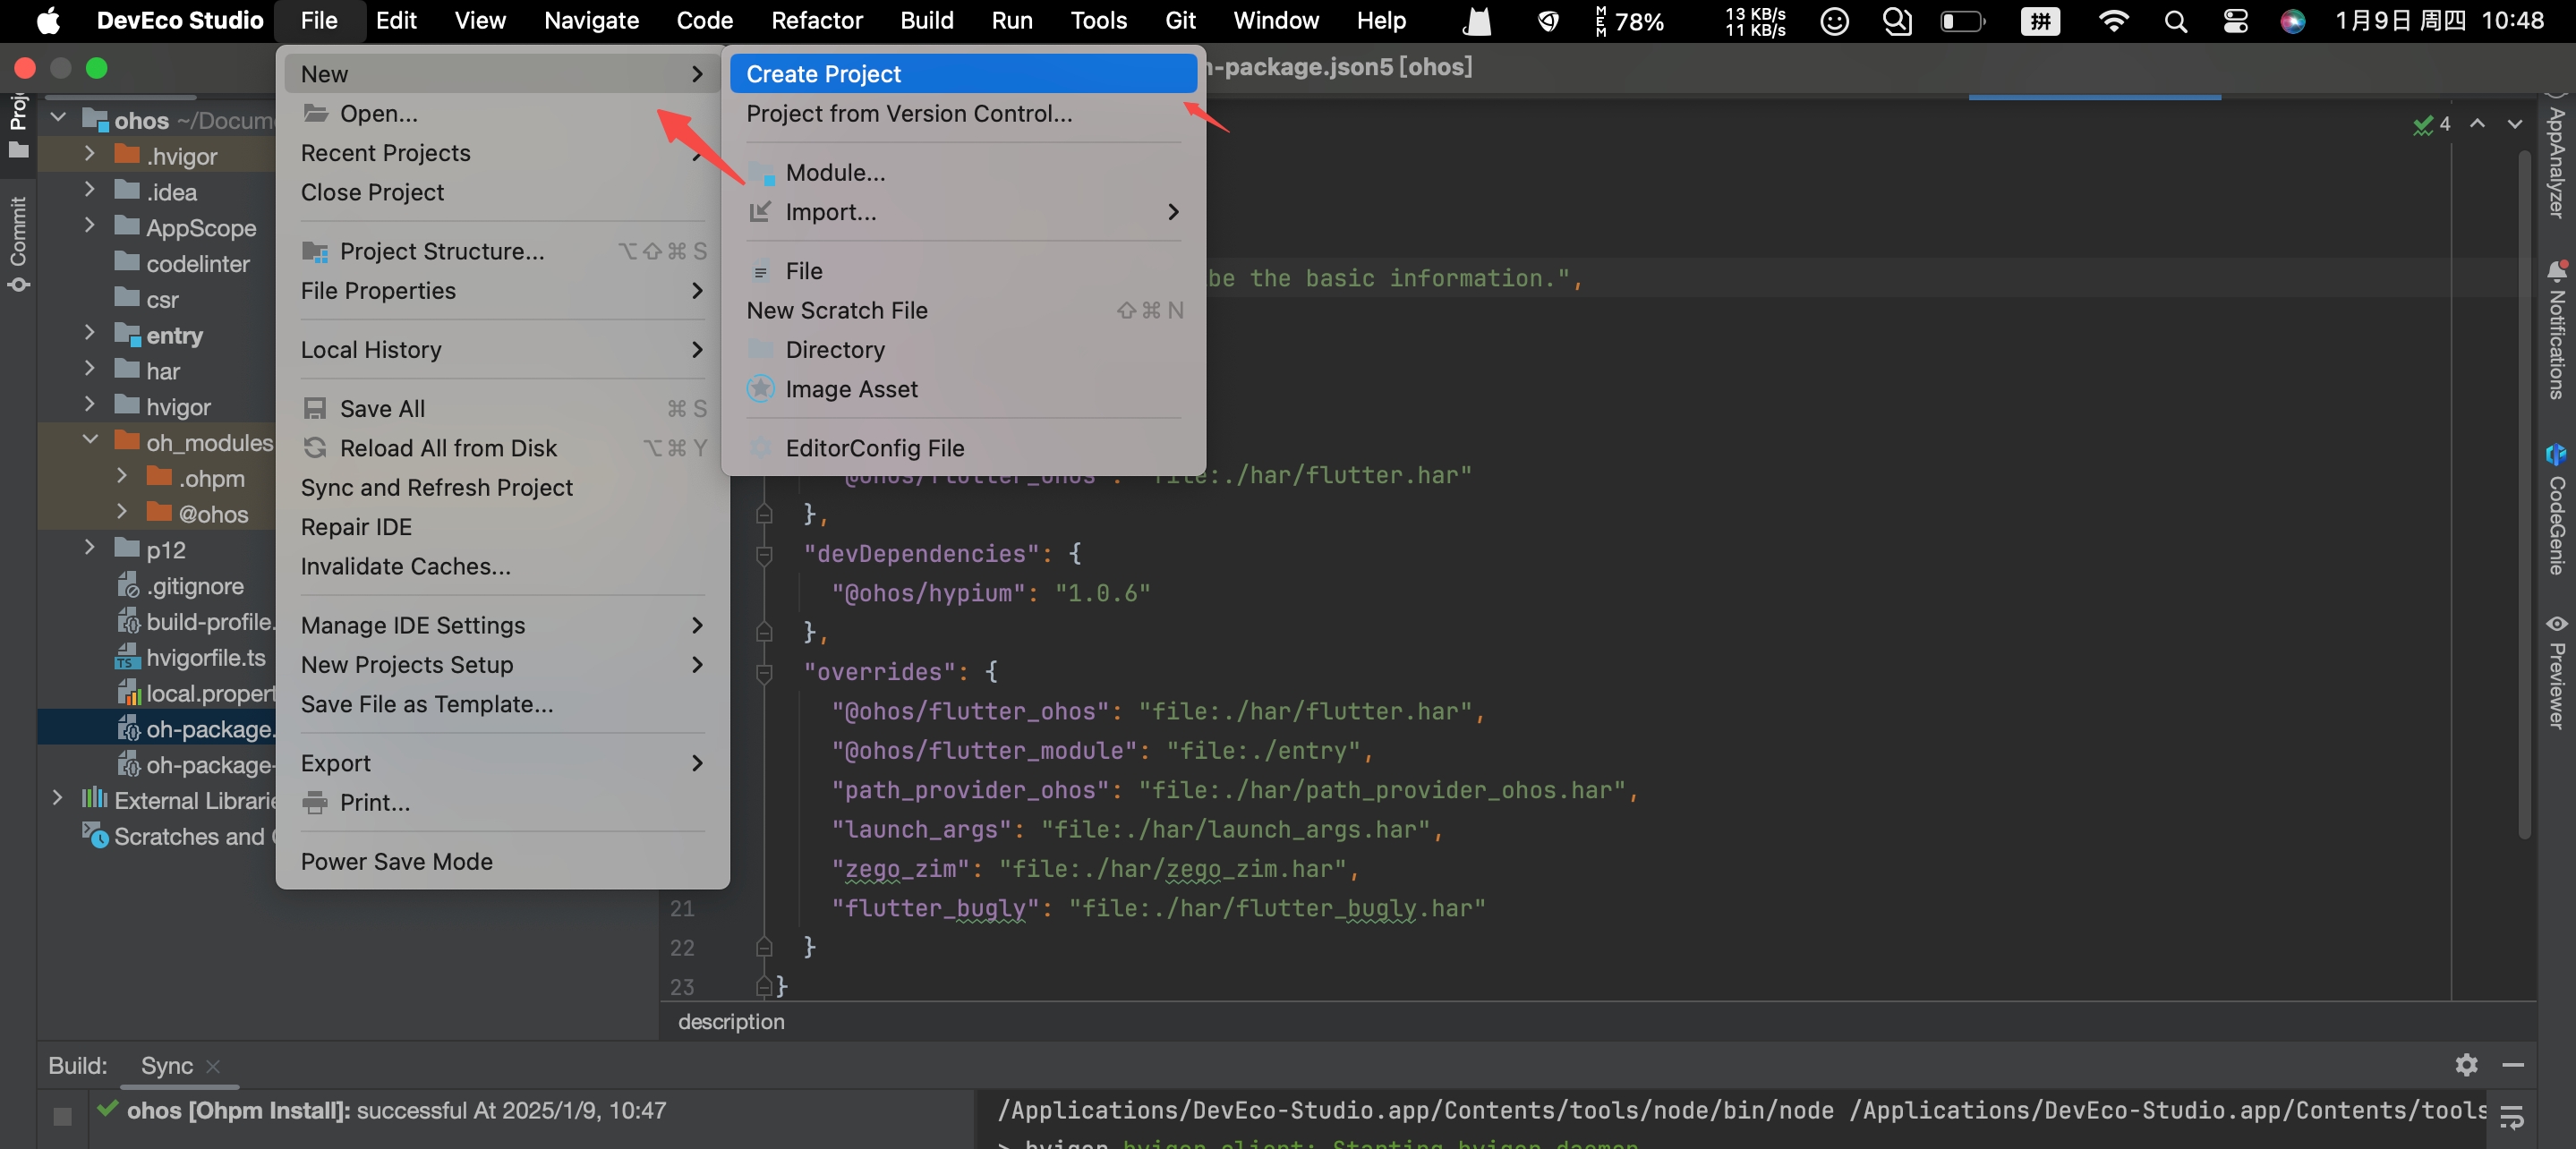Image resolution: width=2576 pixels, height=1149 pixels.
Task: Click the 'description' breadcrumb below the editor
Action: click(731, 1021)
